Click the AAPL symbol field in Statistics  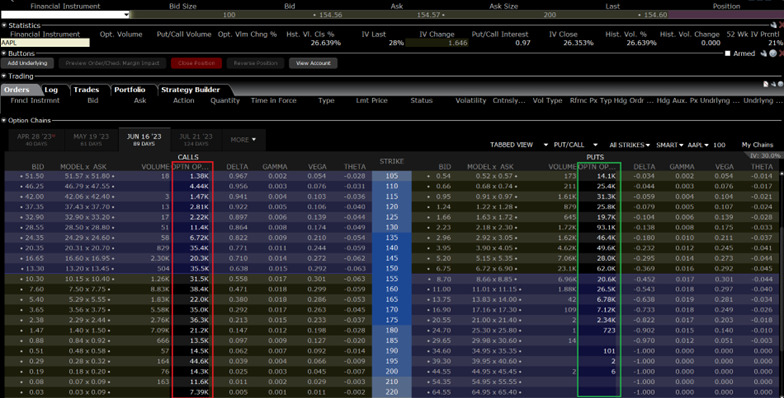click(45, 43)
